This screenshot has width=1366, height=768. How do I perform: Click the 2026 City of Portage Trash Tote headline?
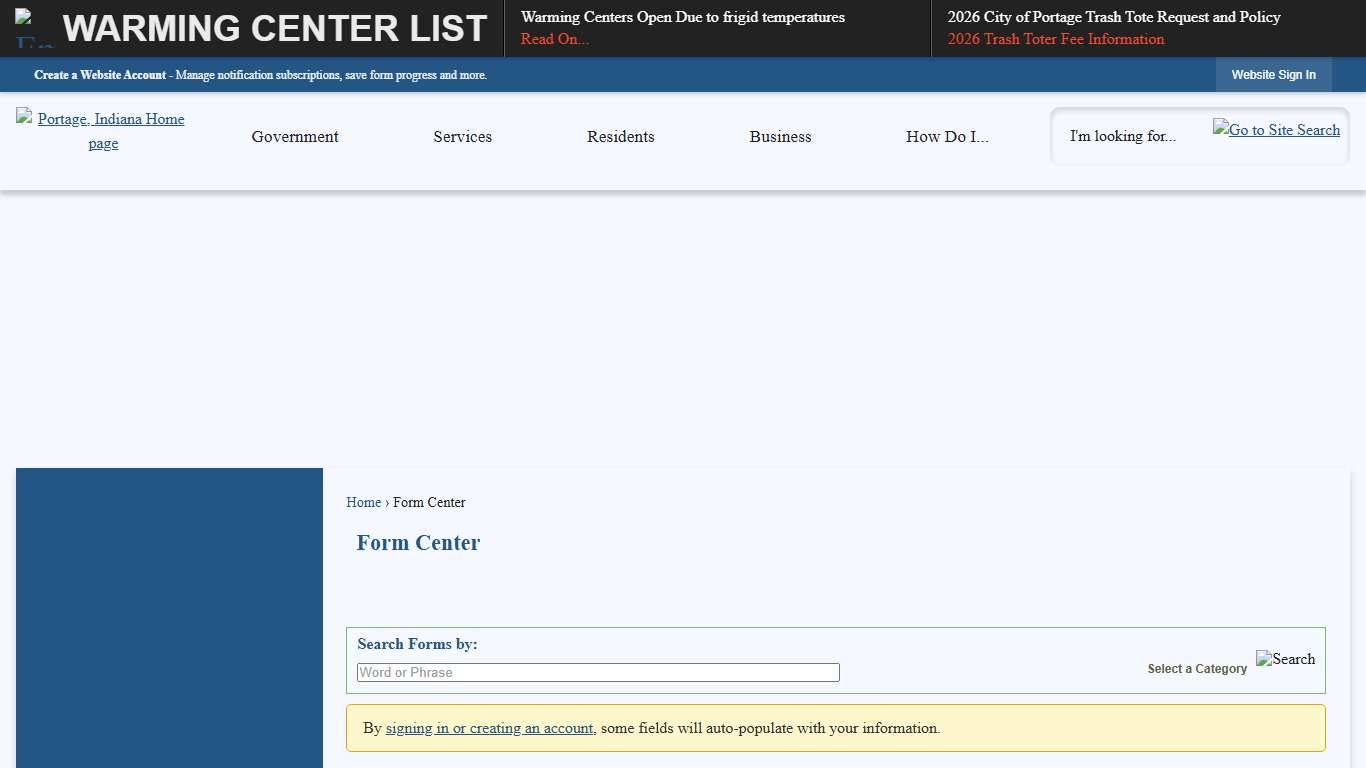tap(1113, 17)
